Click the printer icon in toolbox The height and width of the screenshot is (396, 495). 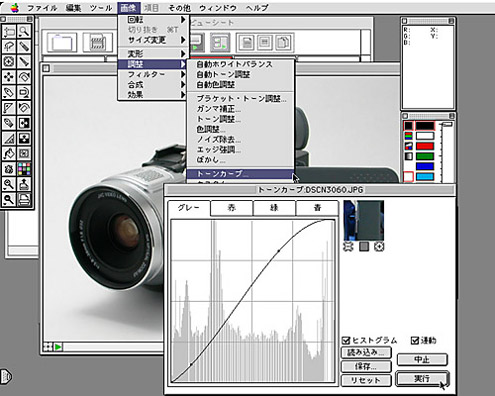pyautogui.click(x=24, y=200)
